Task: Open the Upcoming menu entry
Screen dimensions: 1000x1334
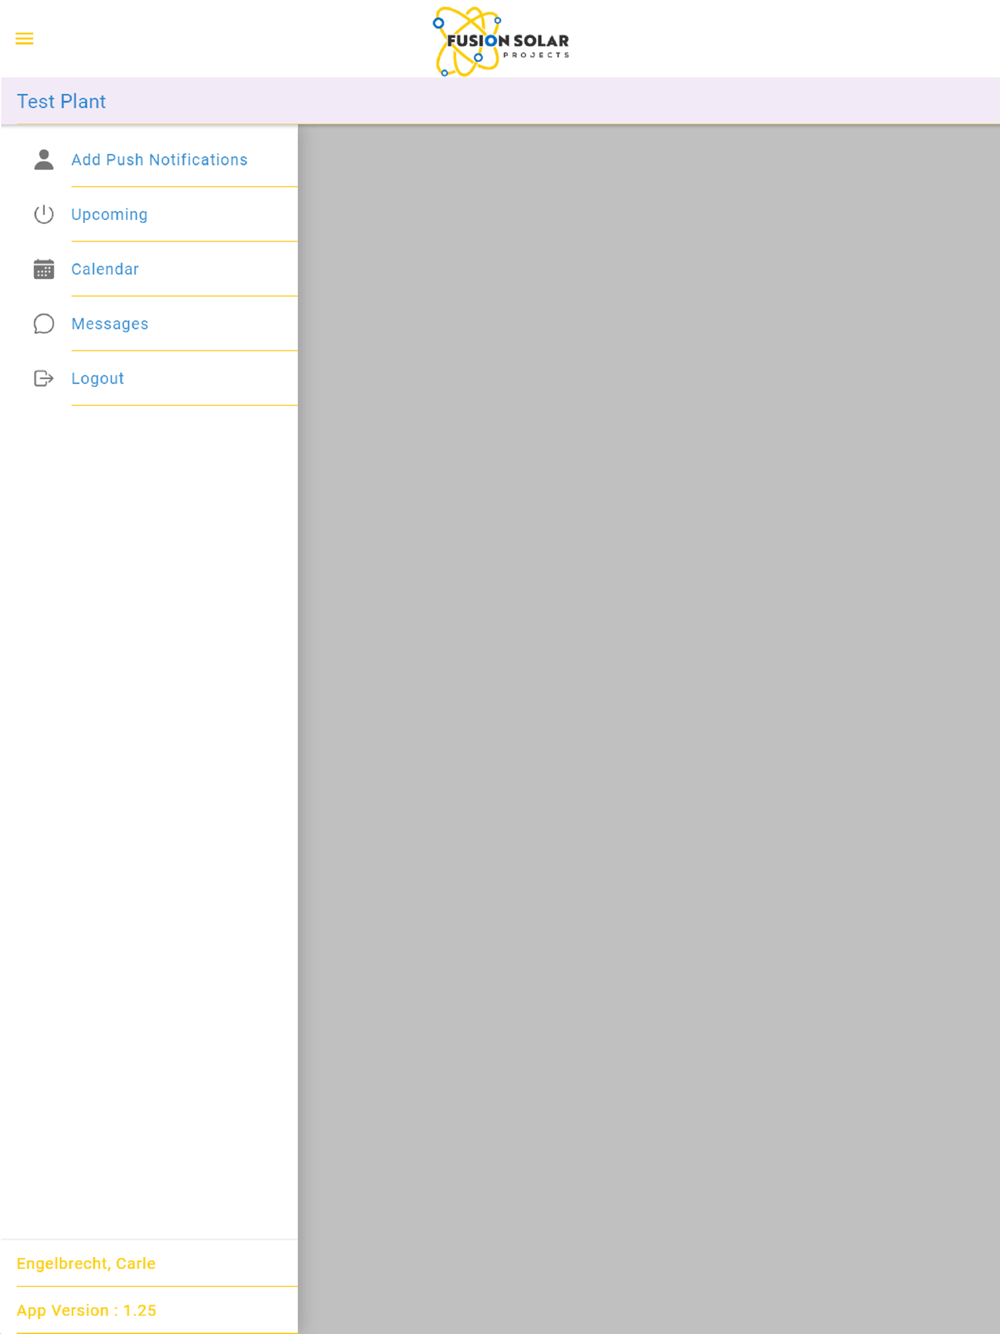Action: point(149,214)
